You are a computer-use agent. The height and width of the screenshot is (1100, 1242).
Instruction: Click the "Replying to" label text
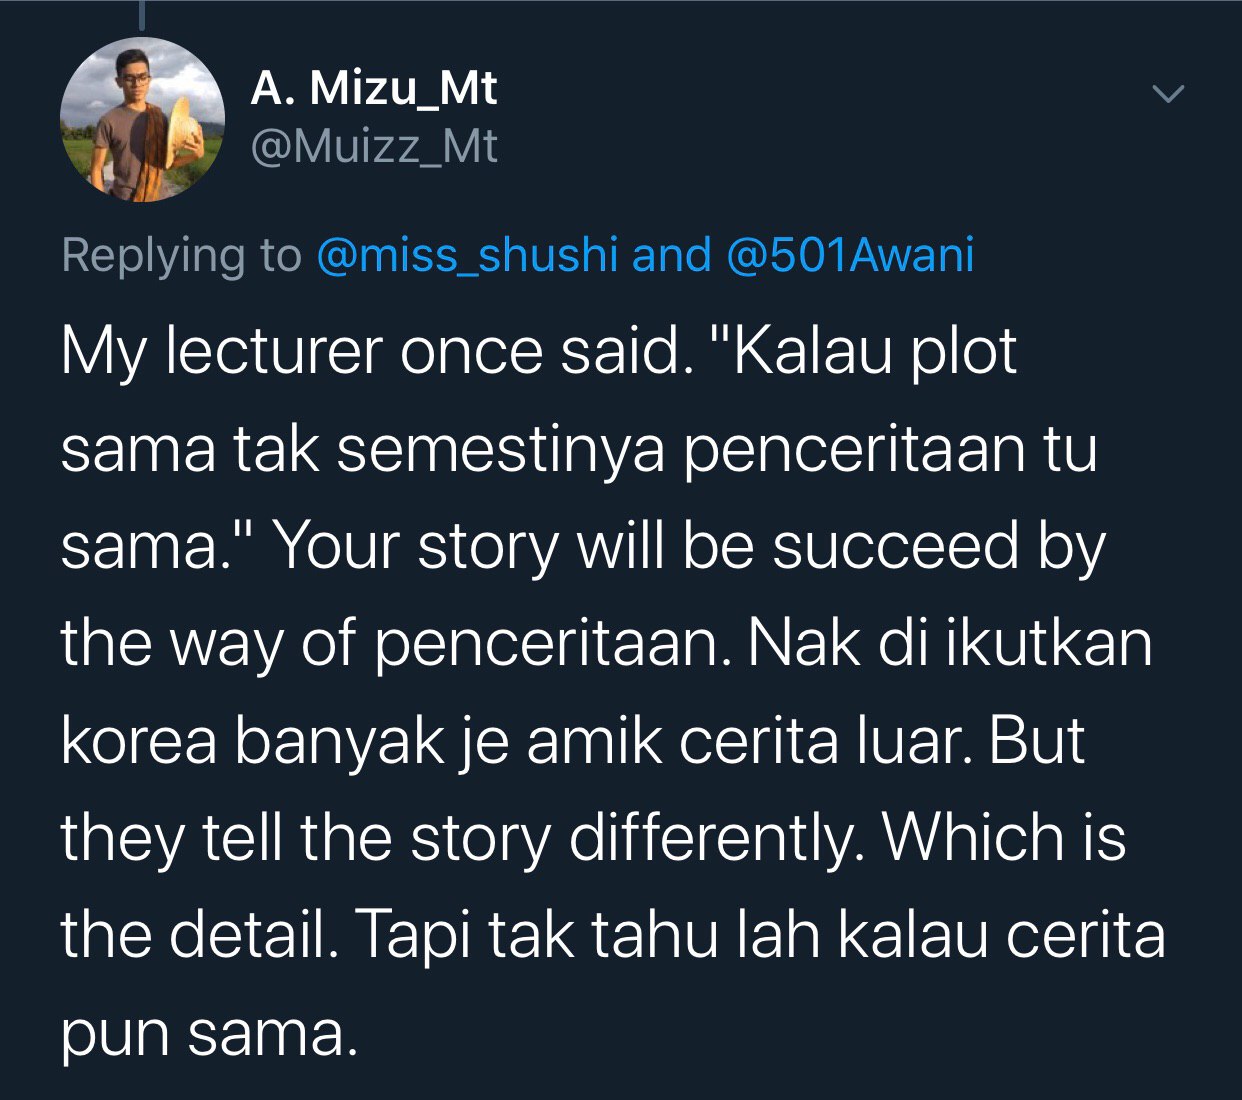[x=181, y=255]
